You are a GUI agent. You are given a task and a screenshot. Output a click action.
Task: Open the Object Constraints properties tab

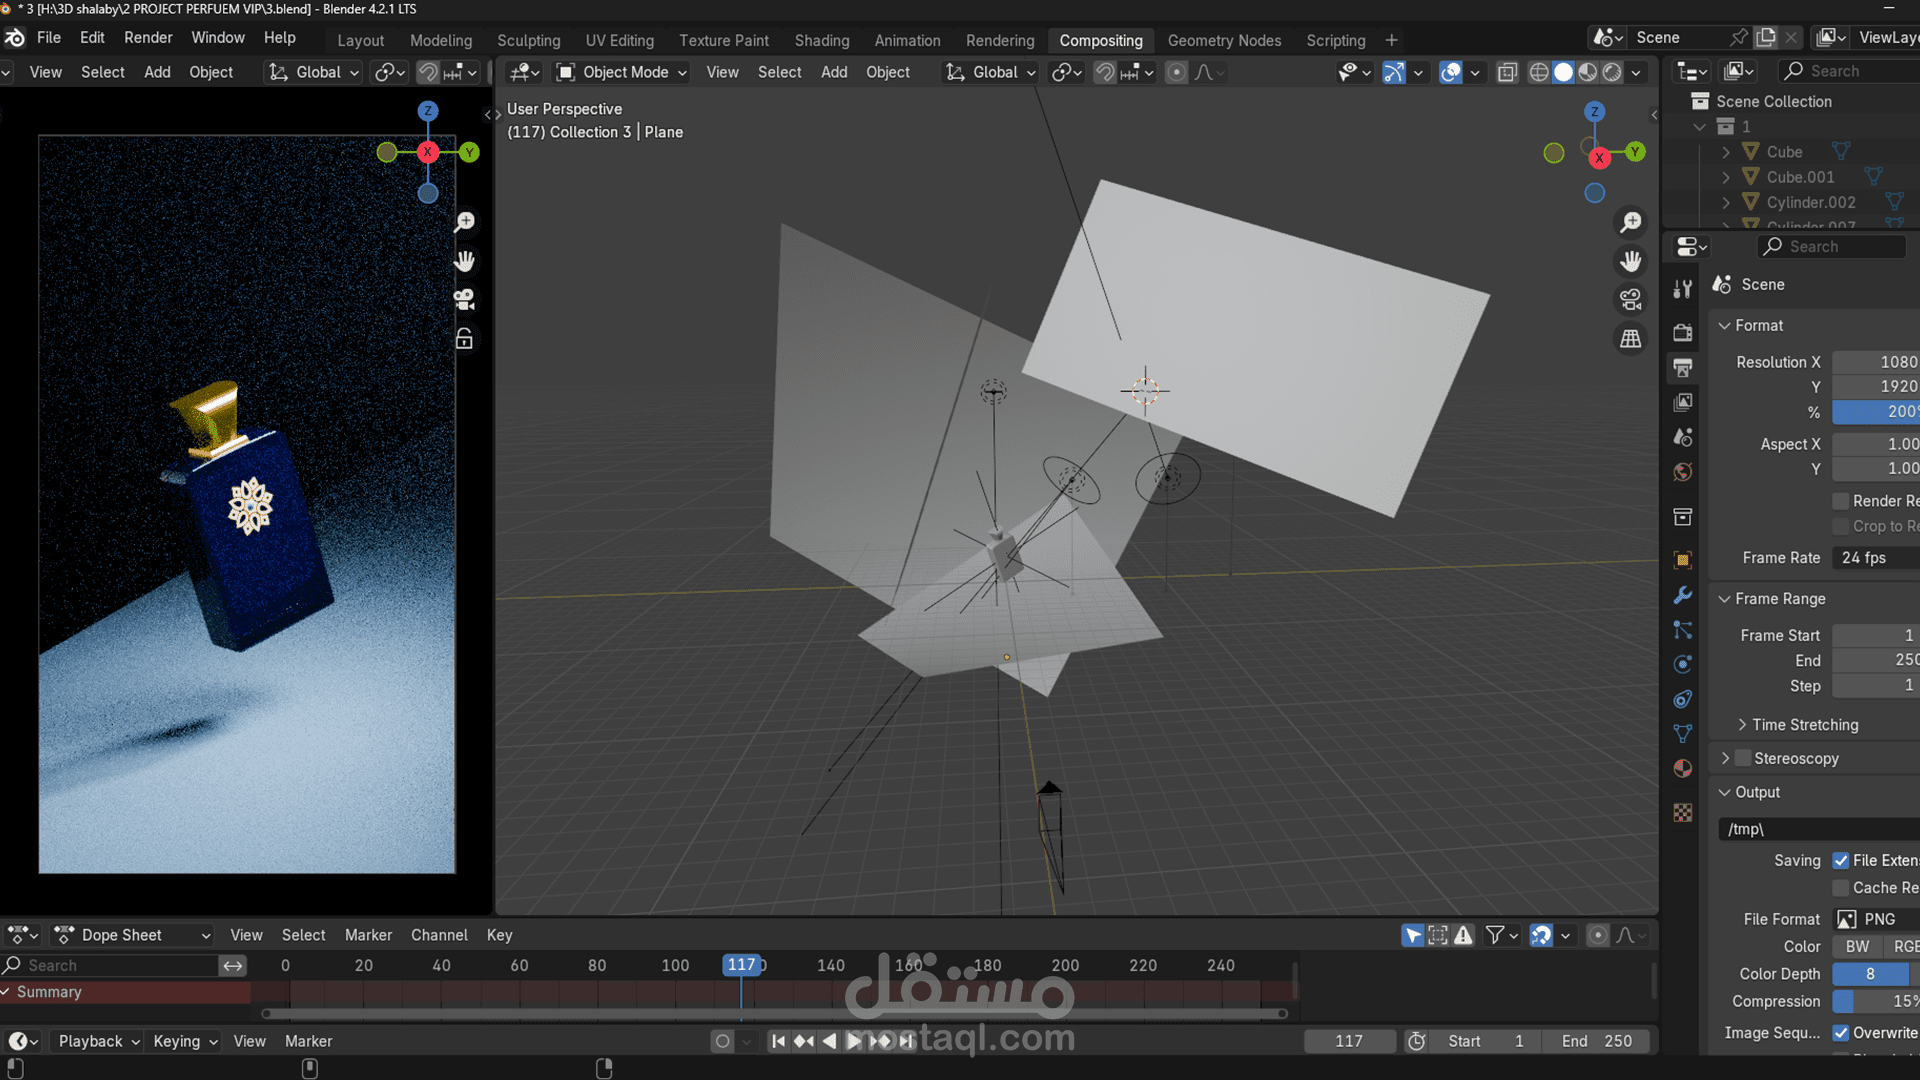(1683, 699)
